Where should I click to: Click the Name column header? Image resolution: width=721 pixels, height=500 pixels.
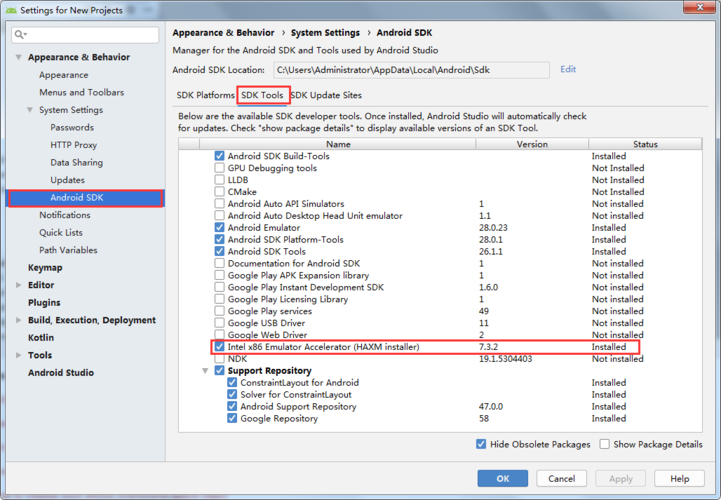(338, 144)
